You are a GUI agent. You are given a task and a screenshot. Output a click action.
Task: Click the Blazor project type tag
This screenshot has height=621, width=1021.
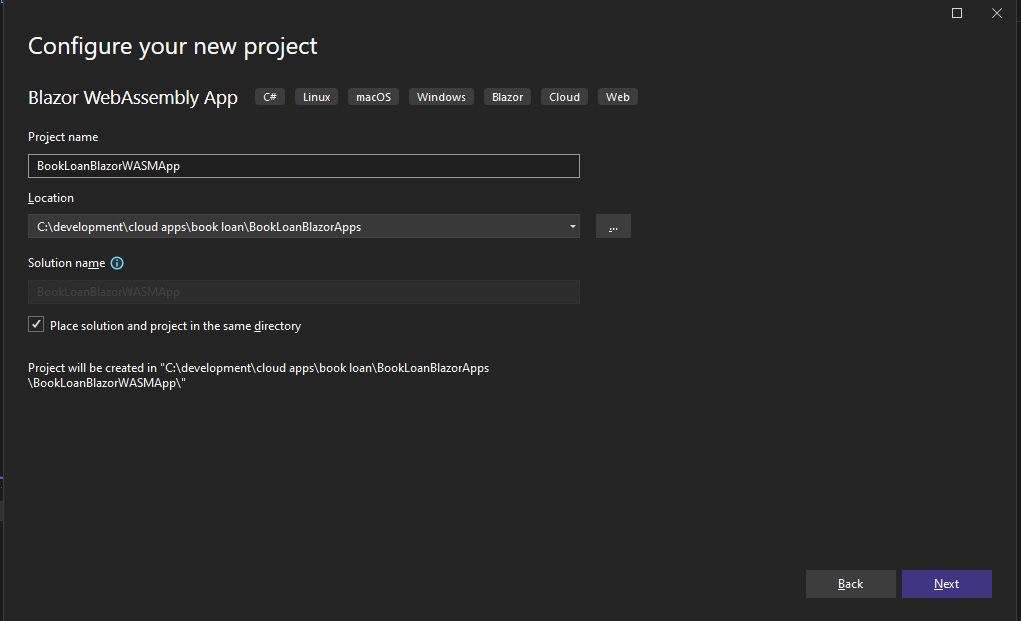pos(507,97)
